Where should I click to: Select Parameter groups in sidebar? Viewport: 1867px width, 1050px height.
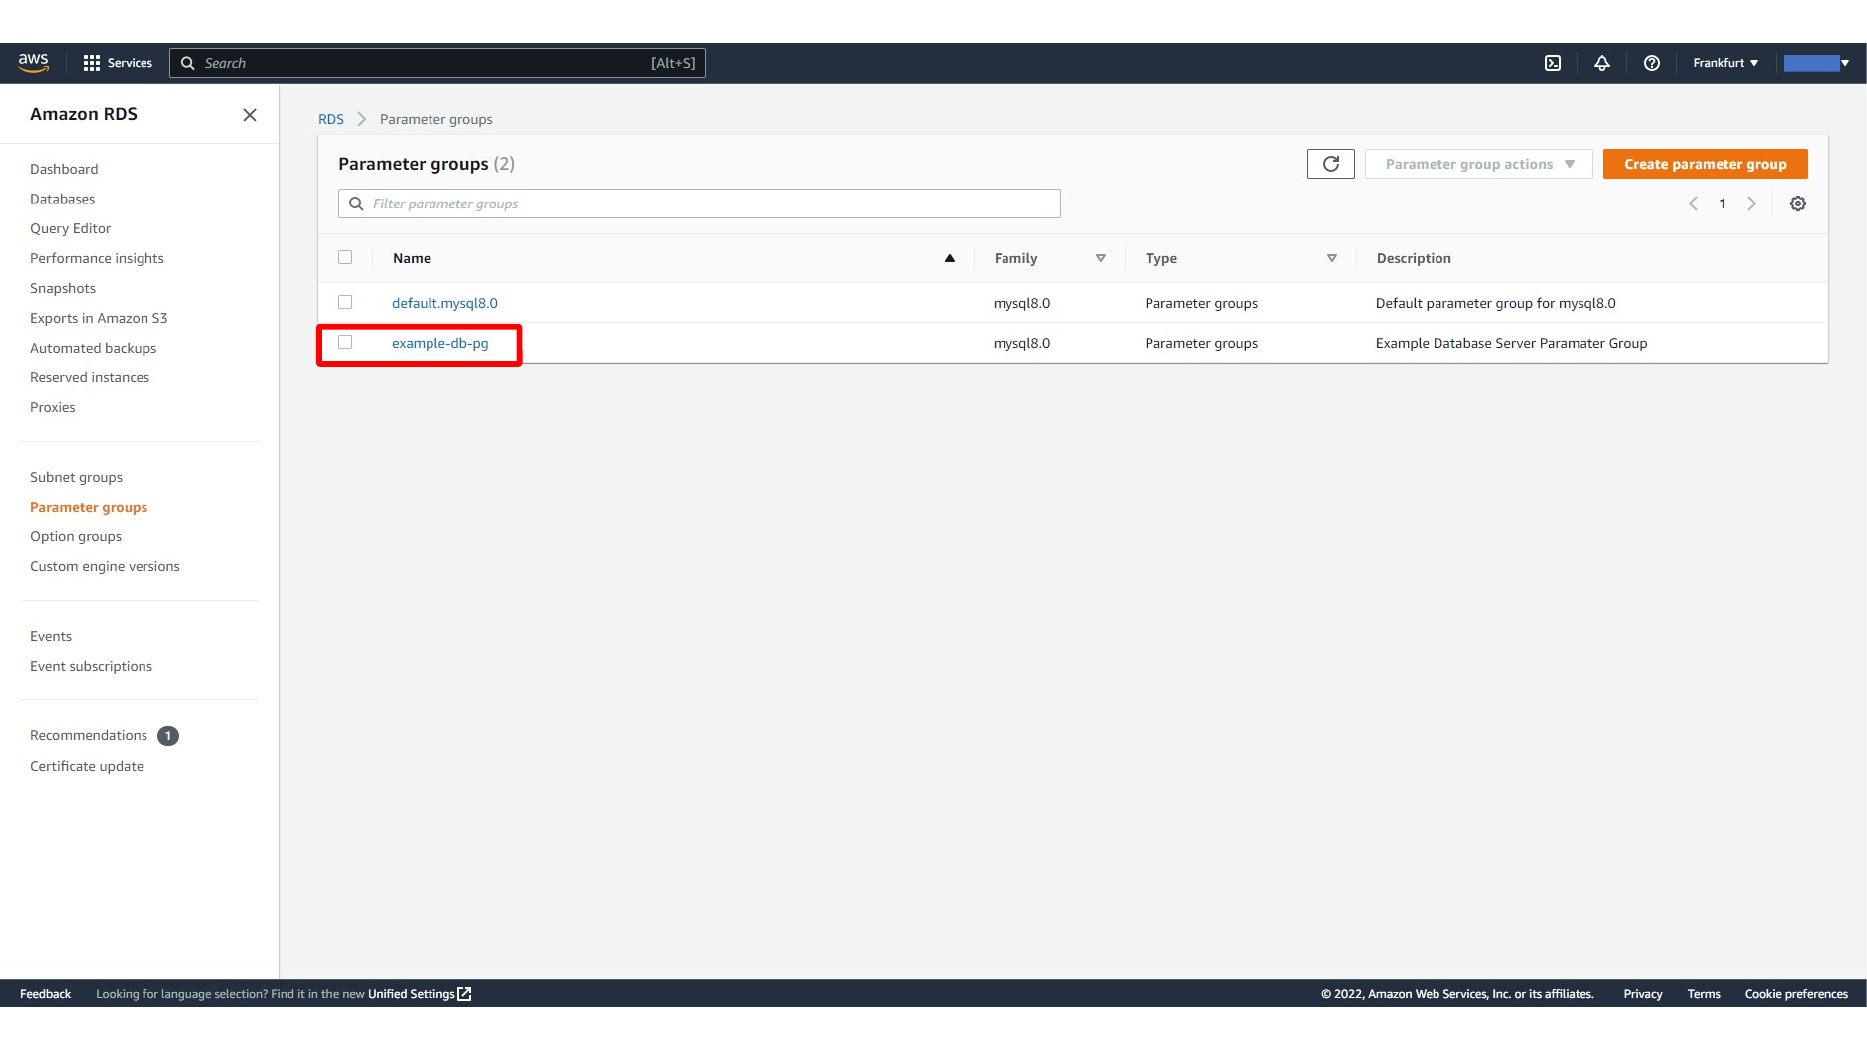coord(88,507)
